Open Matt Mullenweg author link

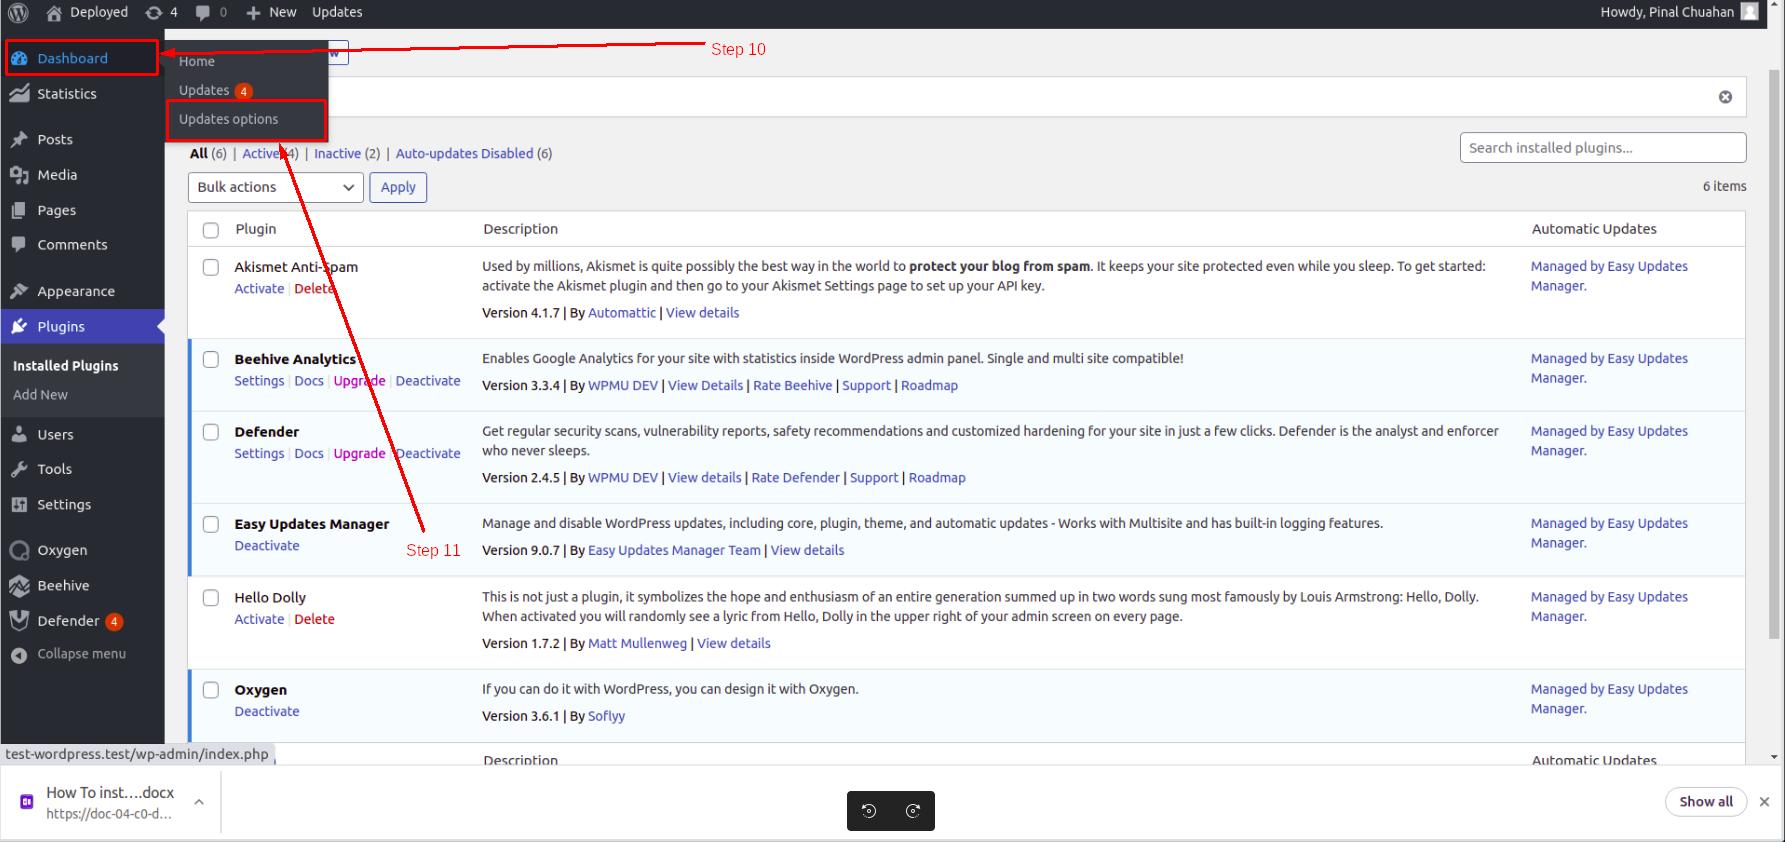pos(638,644)
